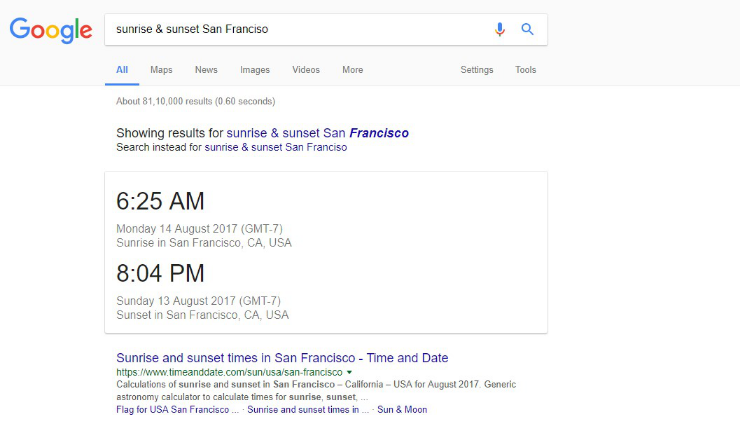The width and height of the screenshot is (740, 433).
Task: Switch to the Maps tab
Action: [161, 70]
